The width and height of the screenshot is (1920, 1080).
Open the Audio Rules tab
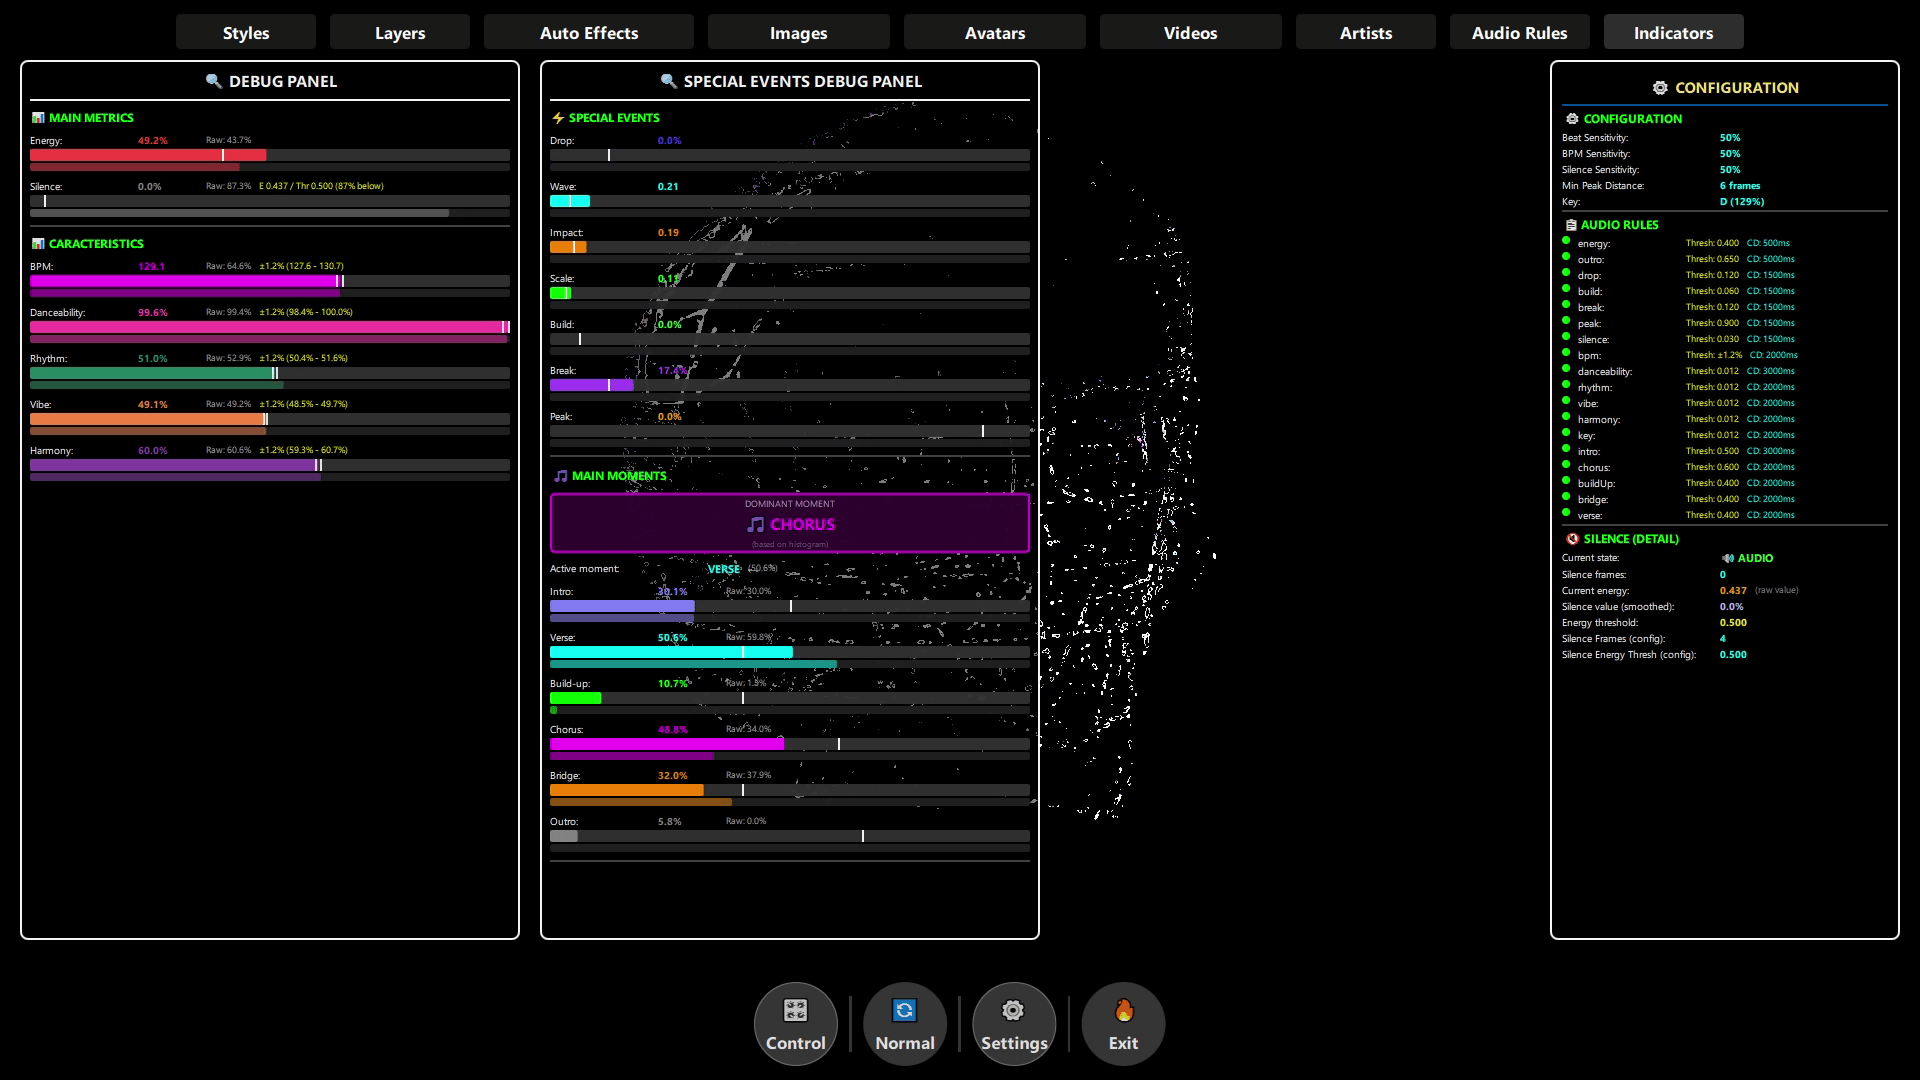point(1519,32)
